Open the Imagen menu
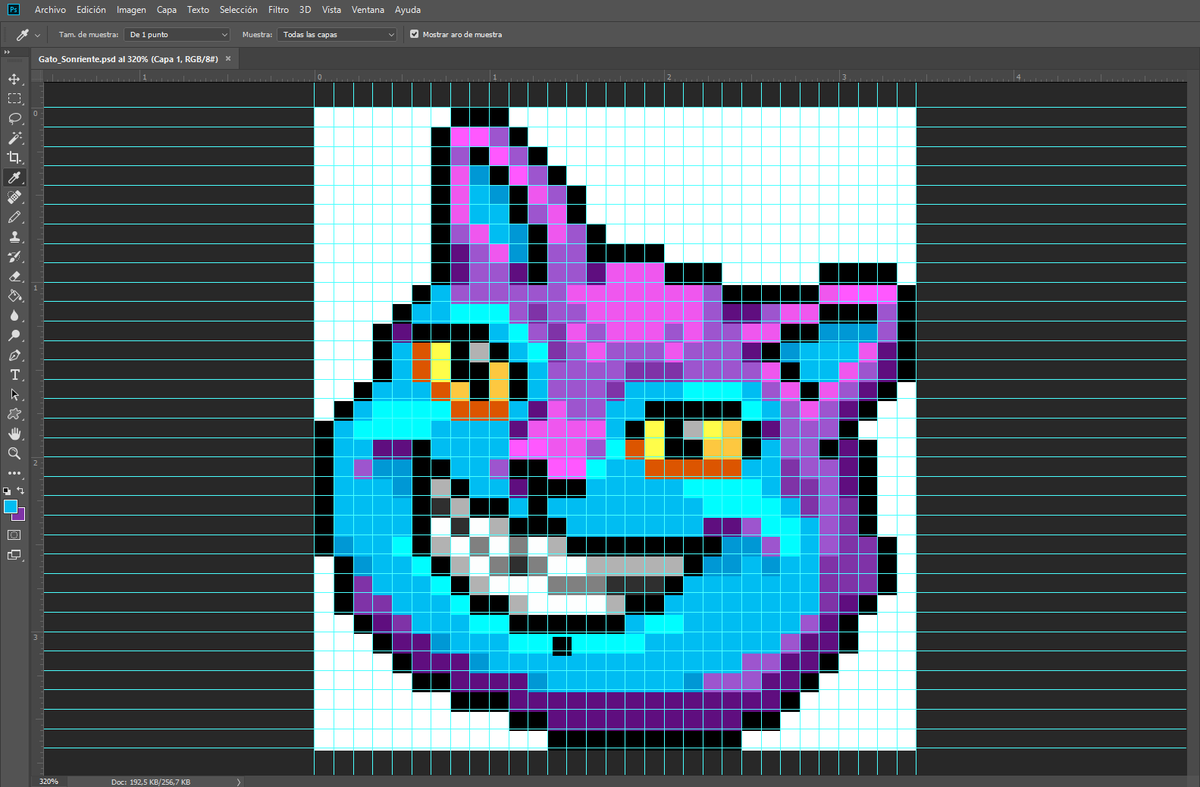This screenshot has width=1200, height=787. (131, 9)
